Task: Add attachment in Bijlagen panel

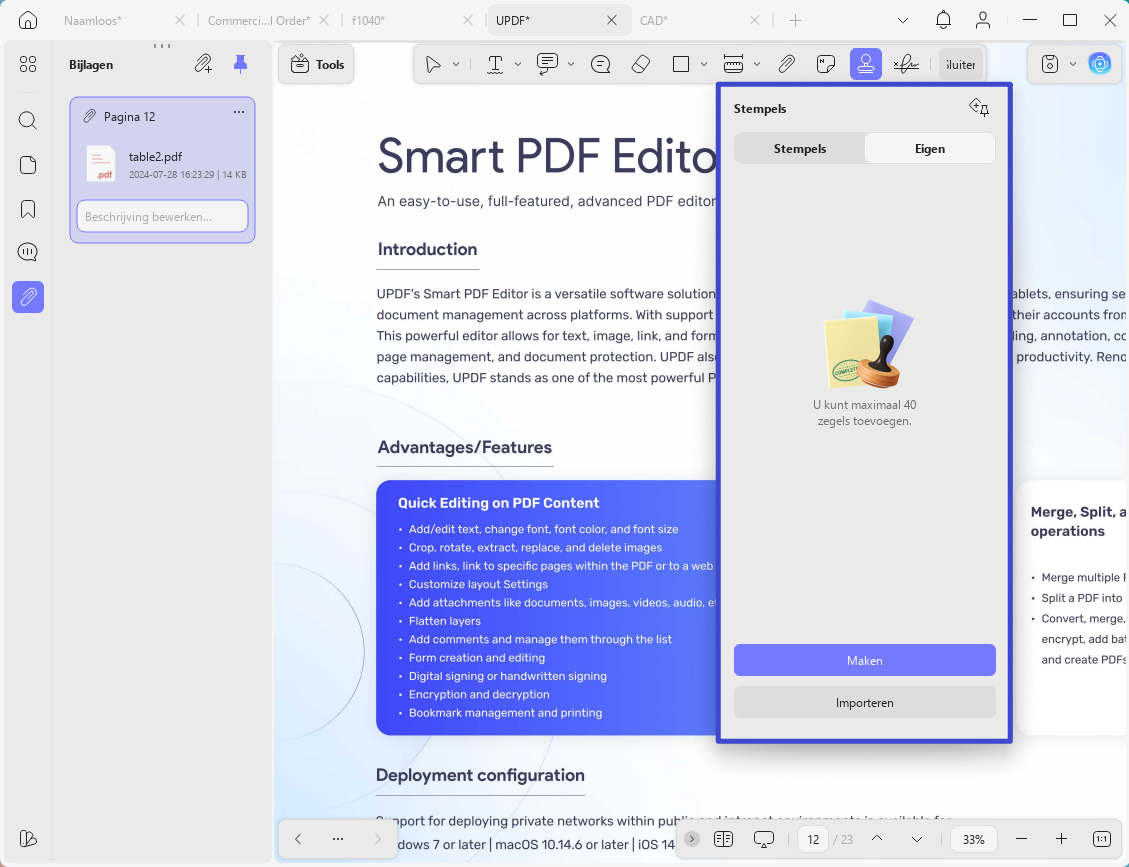Action: point(203,65)
